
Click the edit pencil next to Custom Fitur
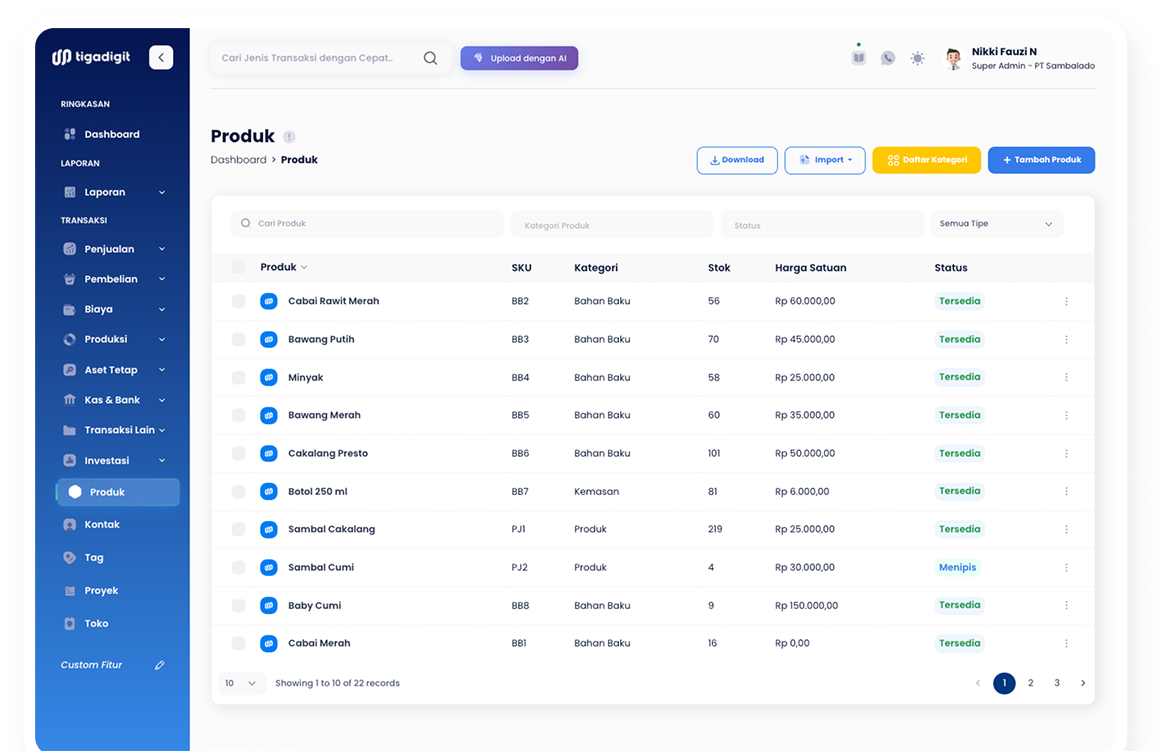pyautogui.click(x=159, y=664)
